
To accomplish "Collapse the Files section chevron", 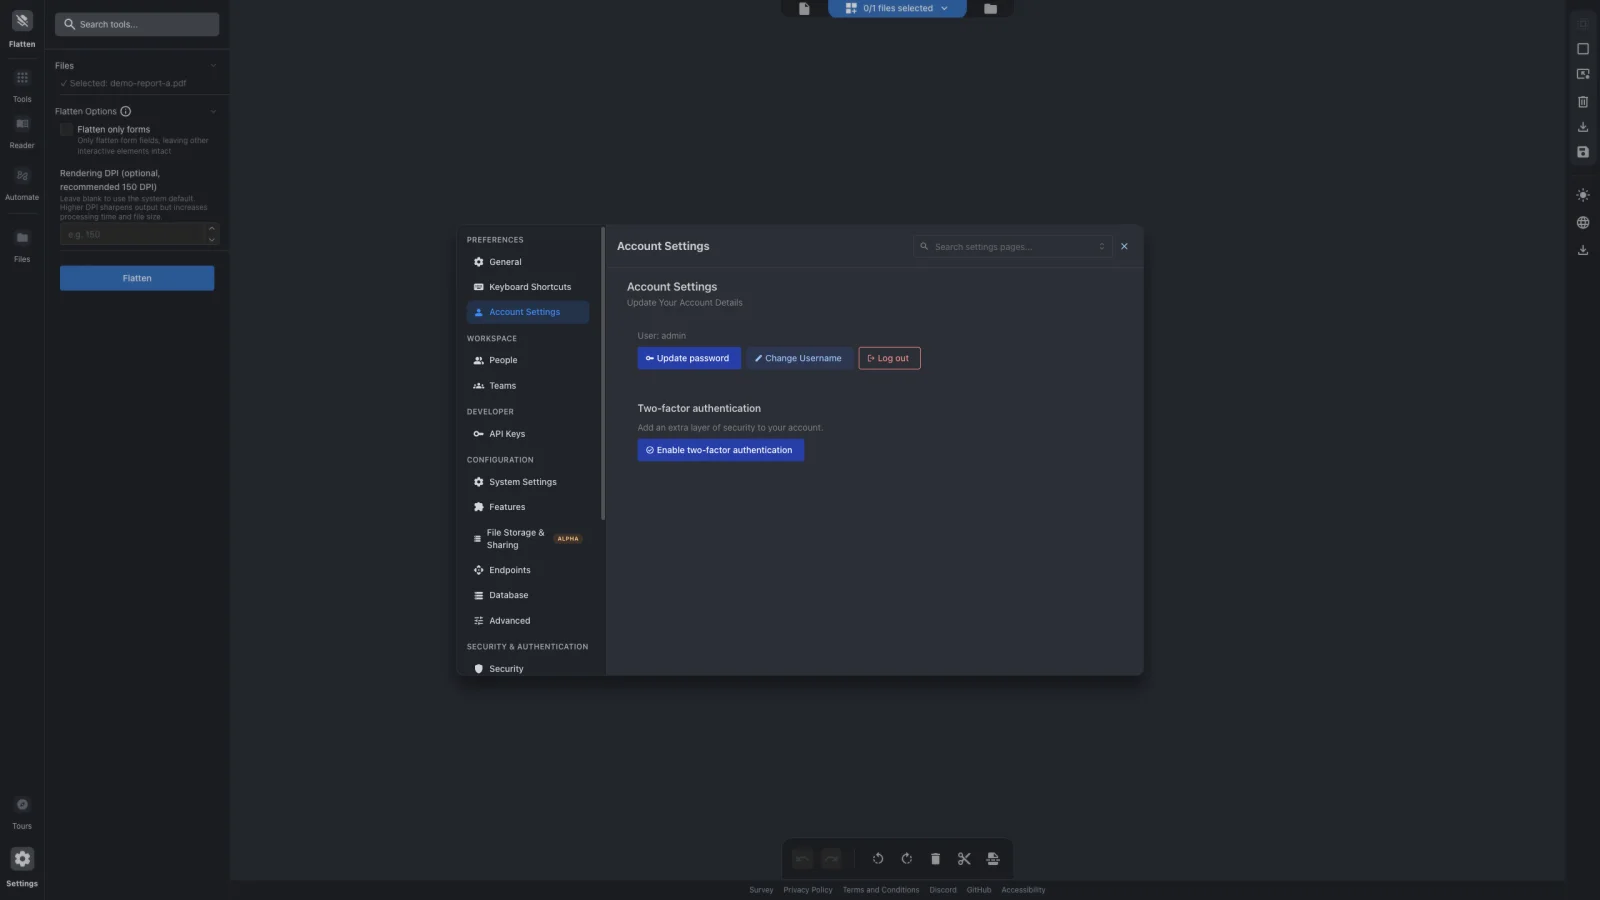I will (x=213, y=66).
